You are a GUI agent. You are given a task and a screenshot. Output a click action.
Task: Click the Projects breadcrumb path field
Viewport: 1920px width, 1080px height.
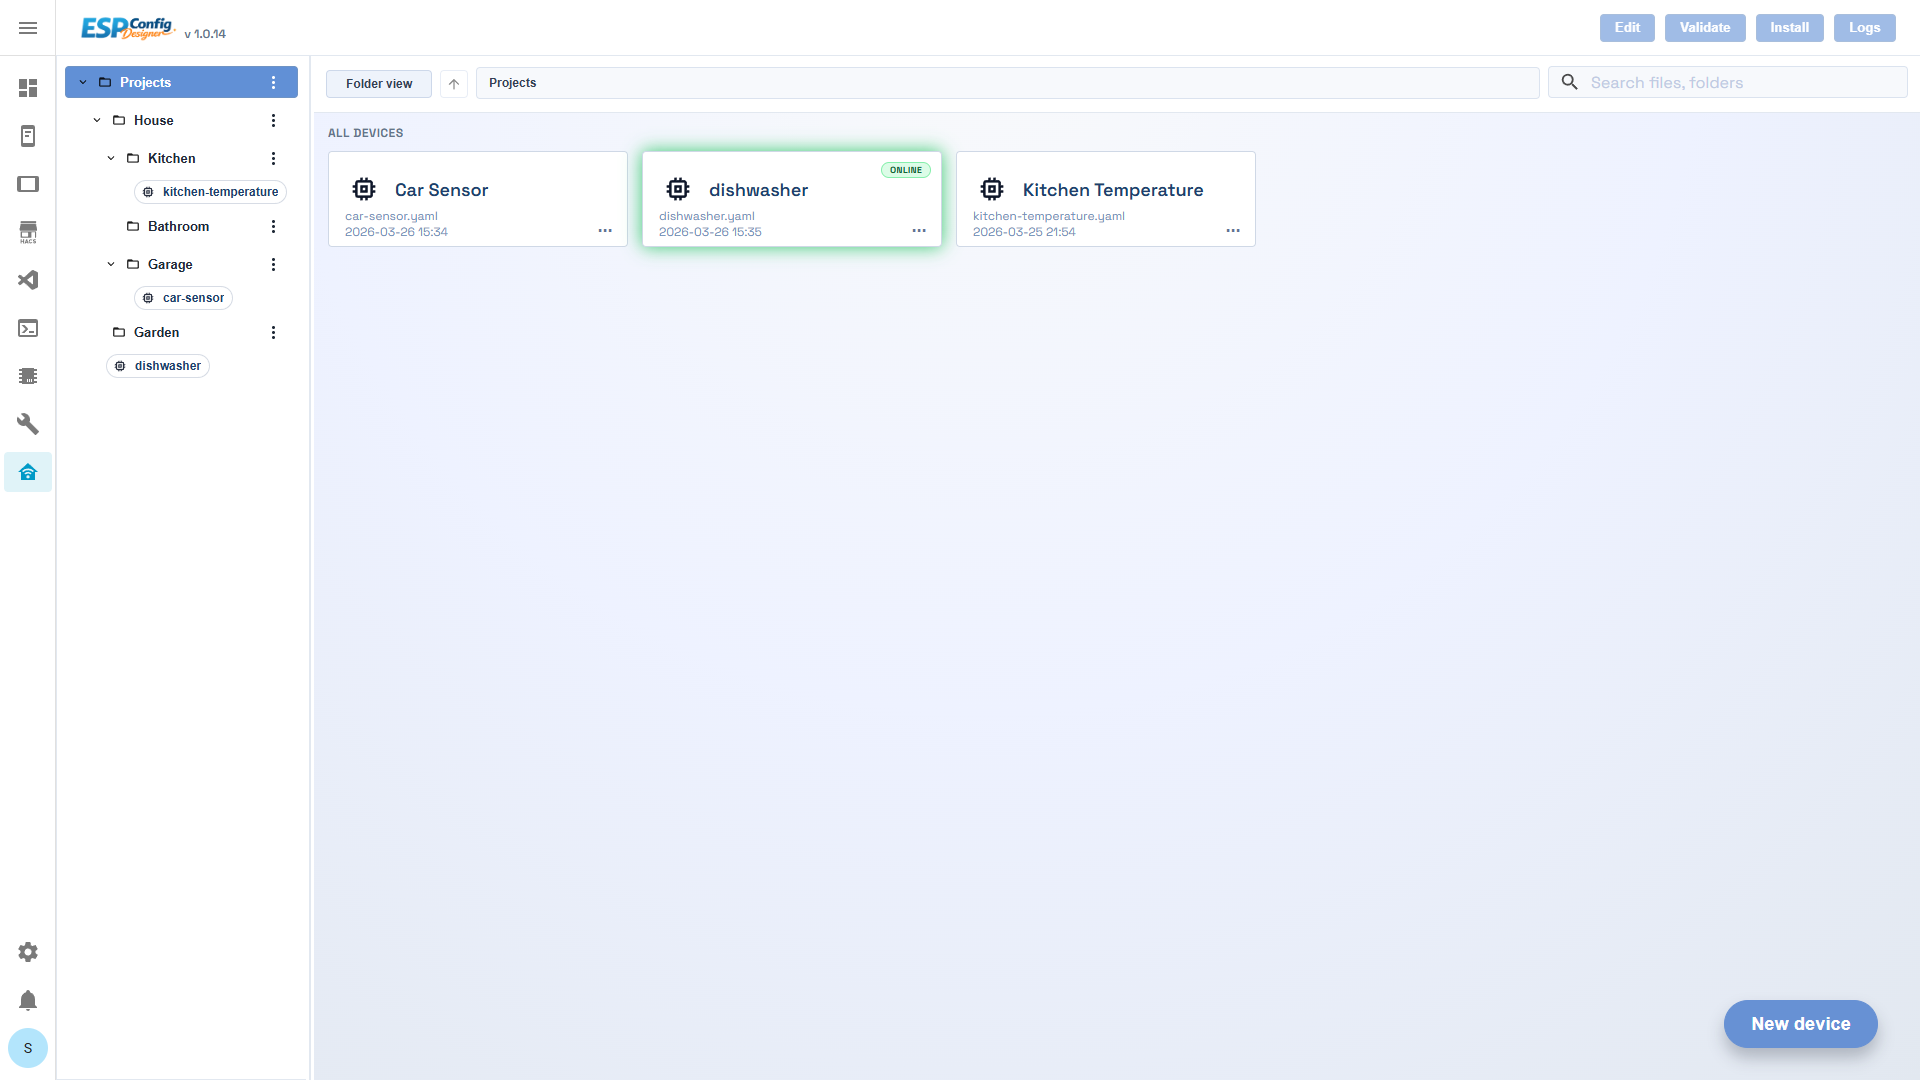(1007, 83)
